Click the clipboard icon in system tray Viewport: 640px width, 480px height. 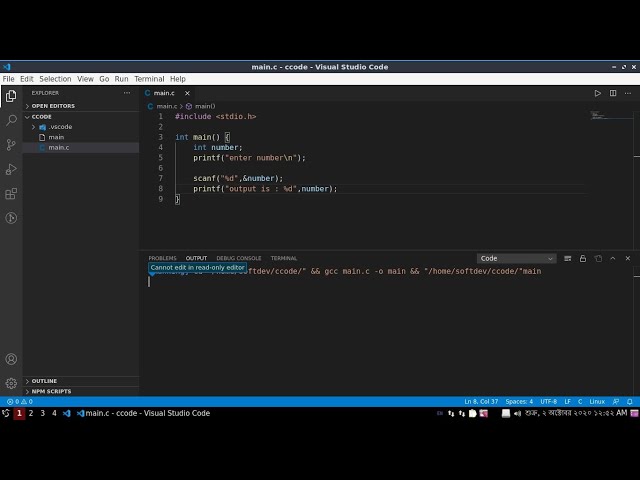coord(473,413)
